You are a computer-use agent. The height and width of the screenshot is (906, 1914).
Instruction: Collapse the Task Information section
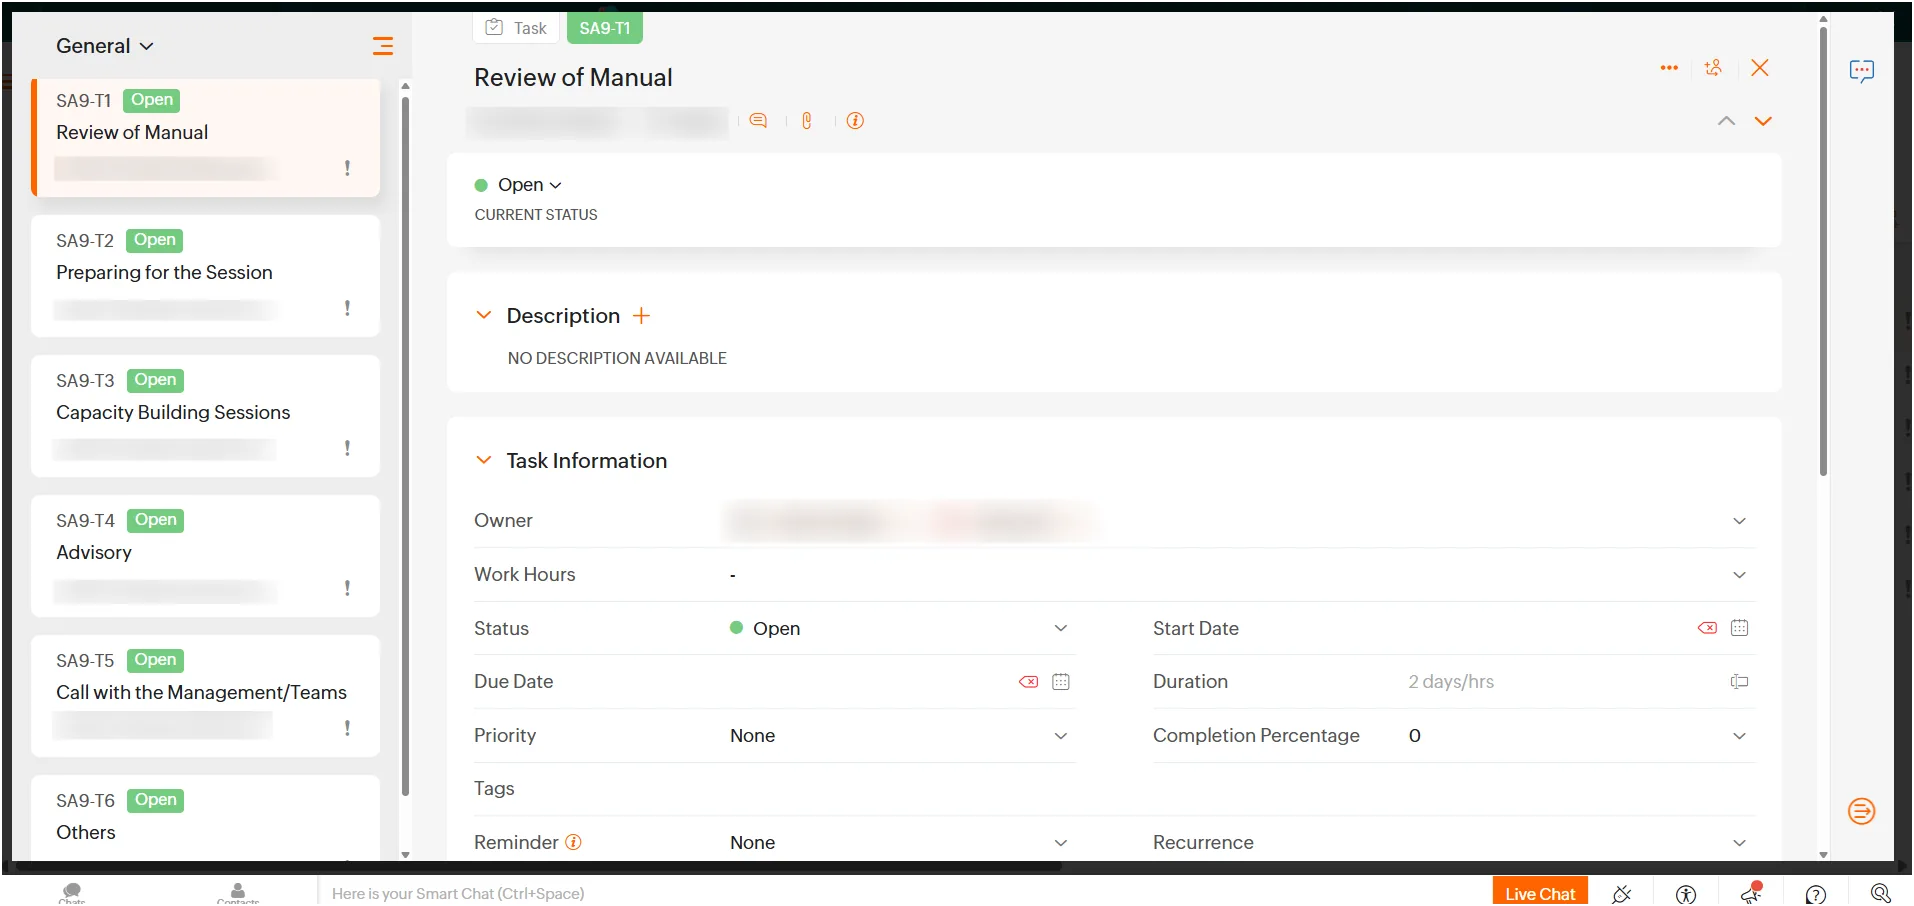484,460
